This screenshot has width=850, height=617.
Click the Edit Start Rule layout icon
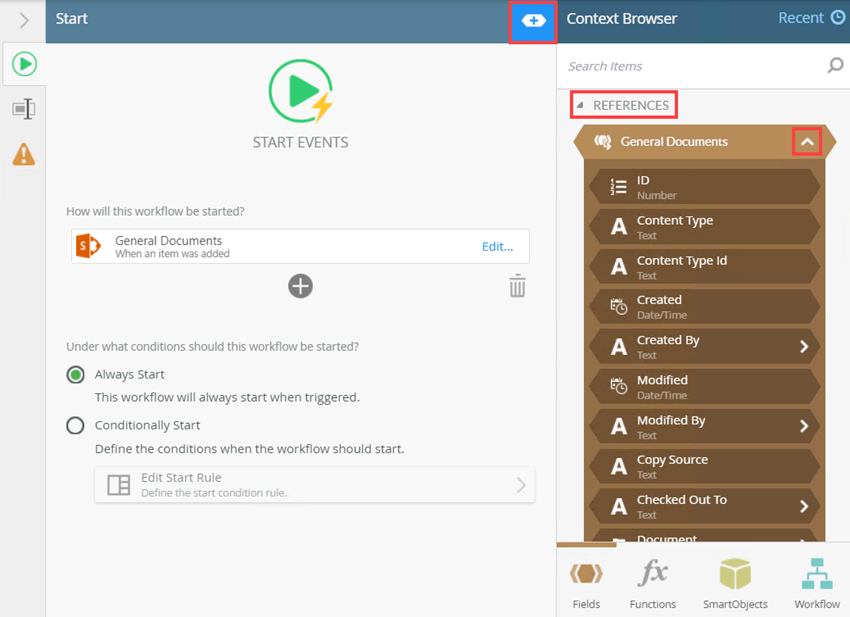119,485
